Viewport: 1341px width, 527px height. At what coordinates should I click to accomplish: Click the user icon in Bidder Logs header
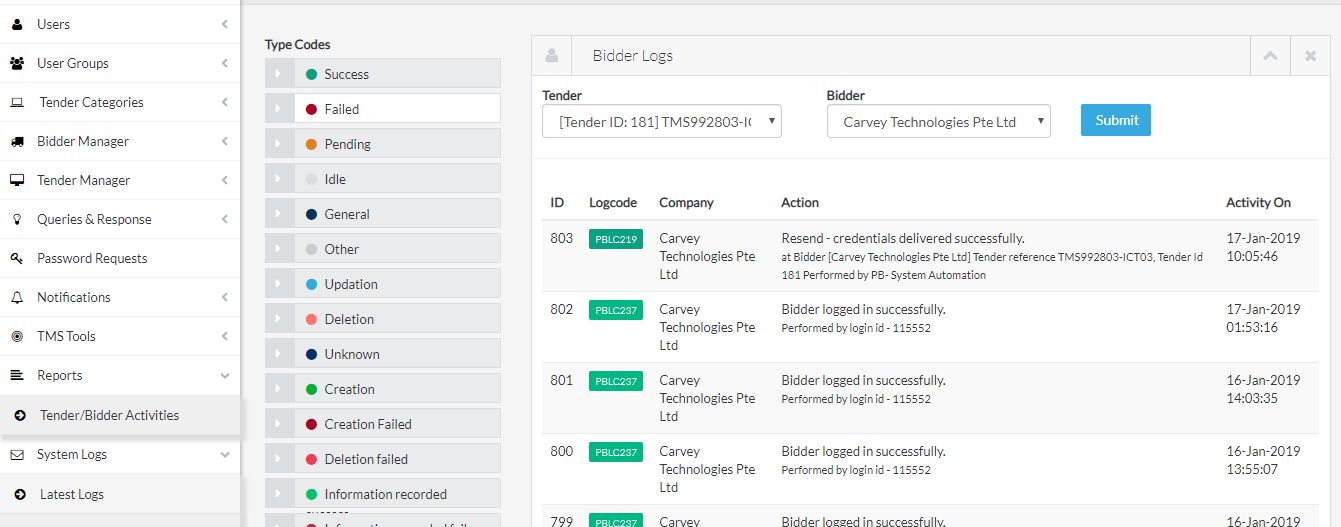[x=552, y=56]
